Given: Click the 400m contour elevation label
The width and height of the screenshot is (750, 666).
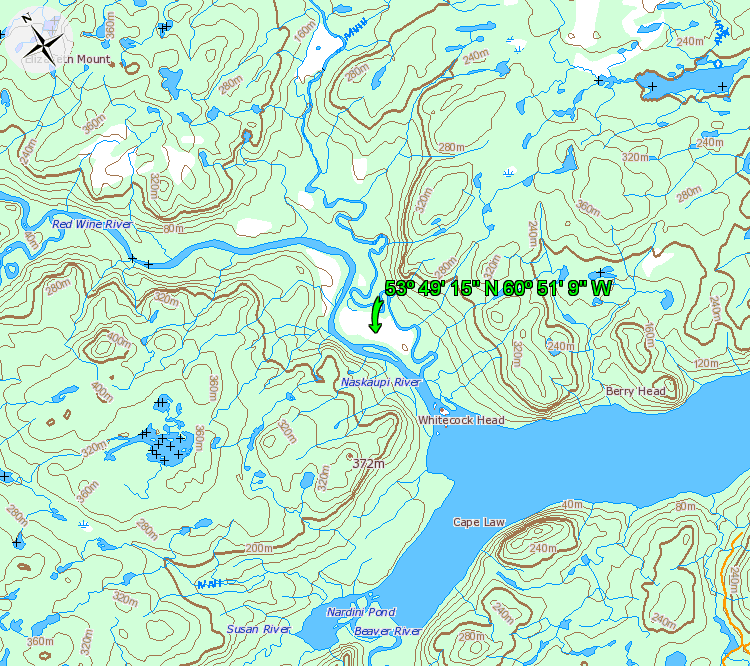Looking at the screenshot, I should click(x=118, y=340).
